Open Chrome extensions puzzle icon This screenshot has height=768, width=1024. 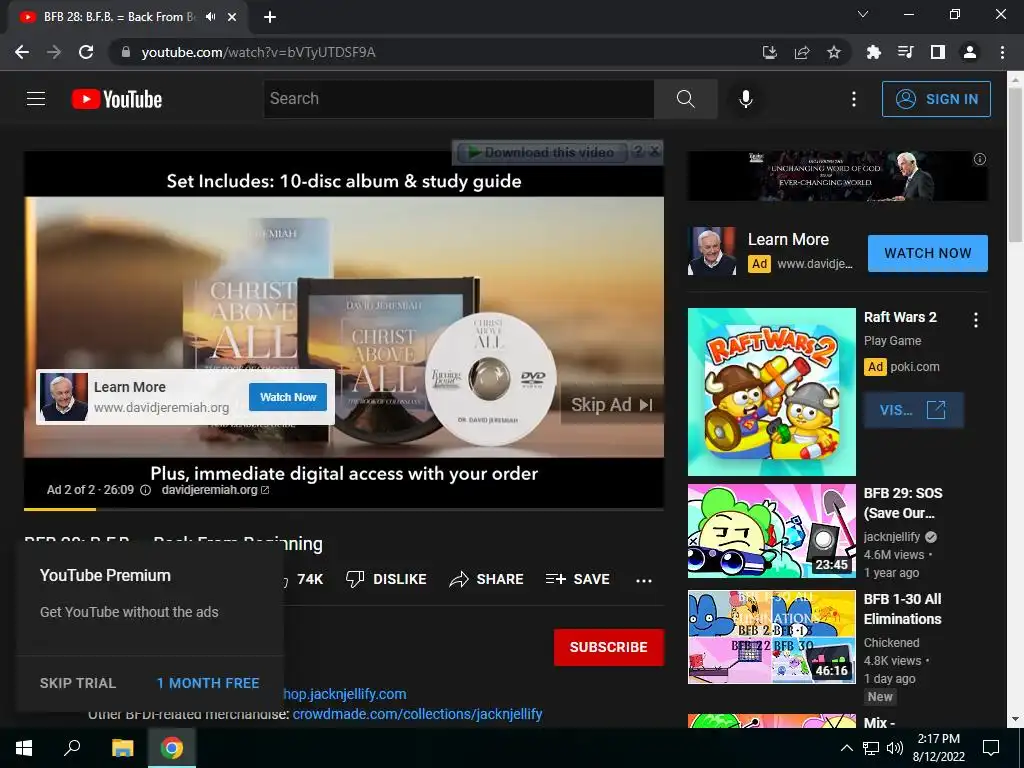pyautogui.click(x=873, y=52)
